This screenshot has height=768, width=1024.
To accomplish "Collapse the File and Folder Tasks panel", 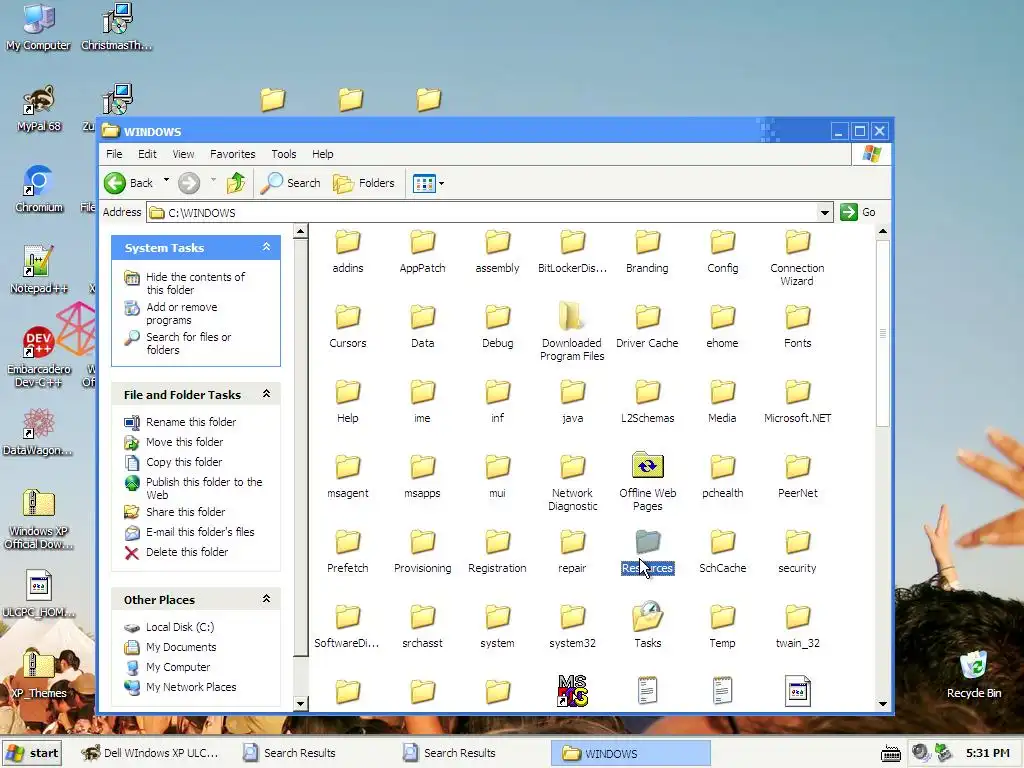I will point(266,394).
